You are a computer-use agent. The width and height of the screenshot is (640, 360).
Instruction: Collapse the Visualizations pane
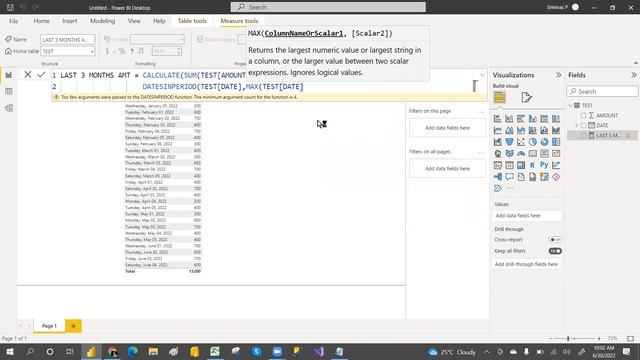pos(558,75)
